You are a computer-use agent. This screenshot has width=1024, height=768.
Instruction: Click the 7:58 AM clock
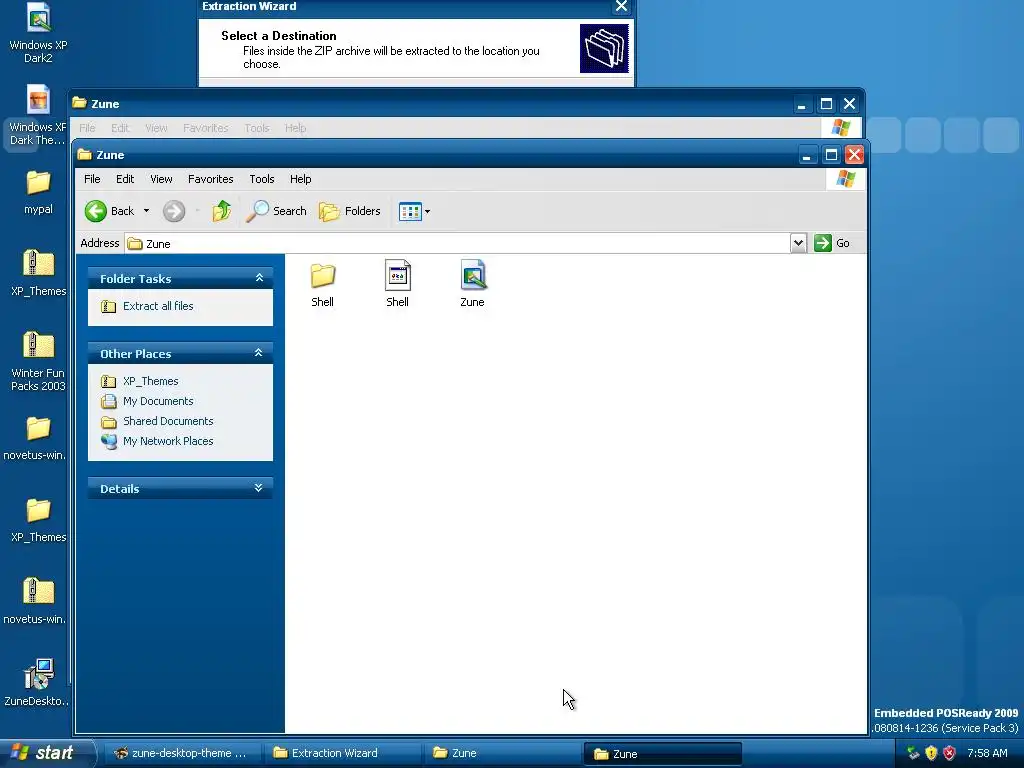tap(987, 753)
